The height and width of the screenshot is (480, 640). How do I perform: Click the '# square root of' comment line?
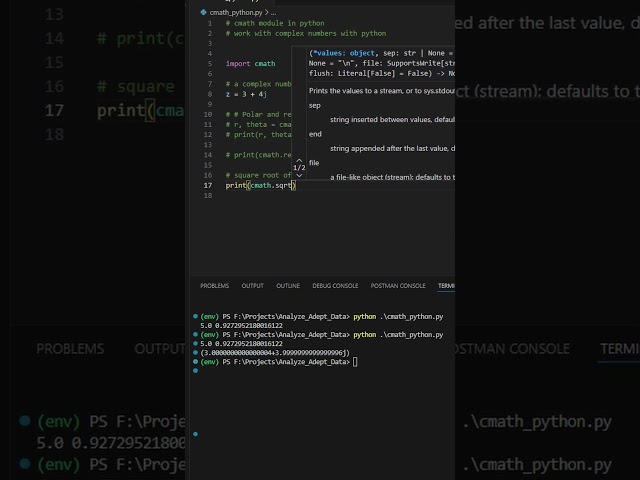[x=258, y=175]
